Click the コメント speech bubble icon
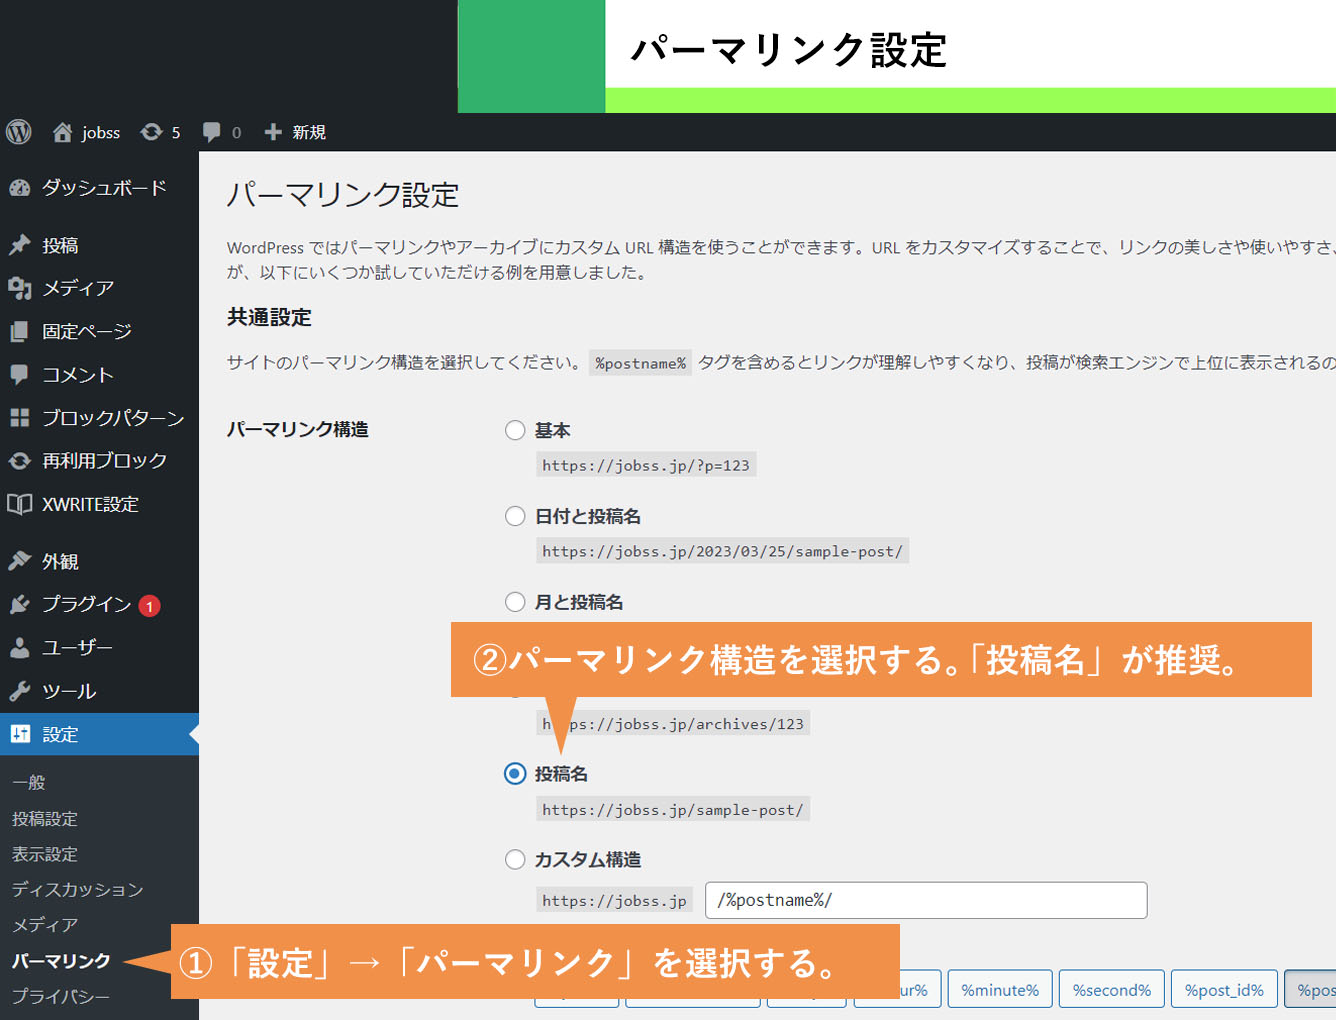The width and height of the screenshot is (1336, 1020). coord(19,374)
